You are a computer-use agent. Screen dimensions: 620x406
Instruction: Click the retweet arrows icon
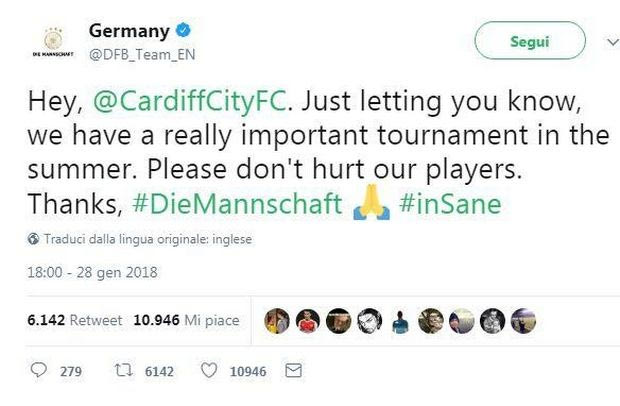coord(125,371)
